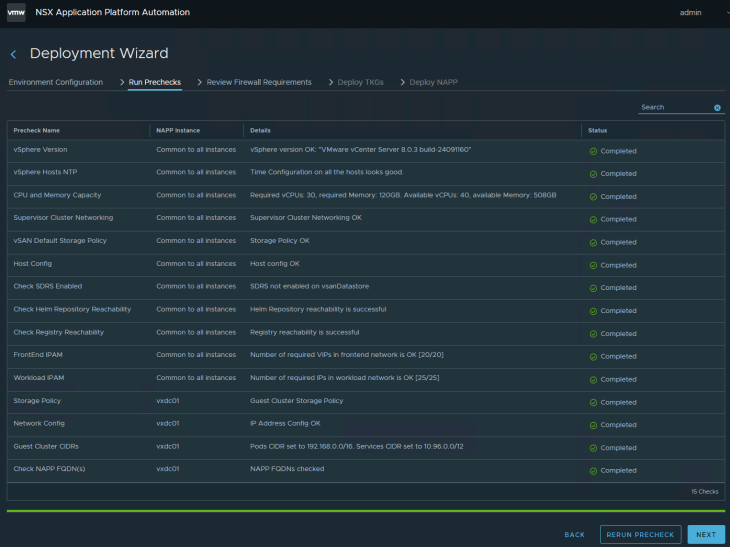Select the Check Helm Repository Reachability row

[71, 309]
